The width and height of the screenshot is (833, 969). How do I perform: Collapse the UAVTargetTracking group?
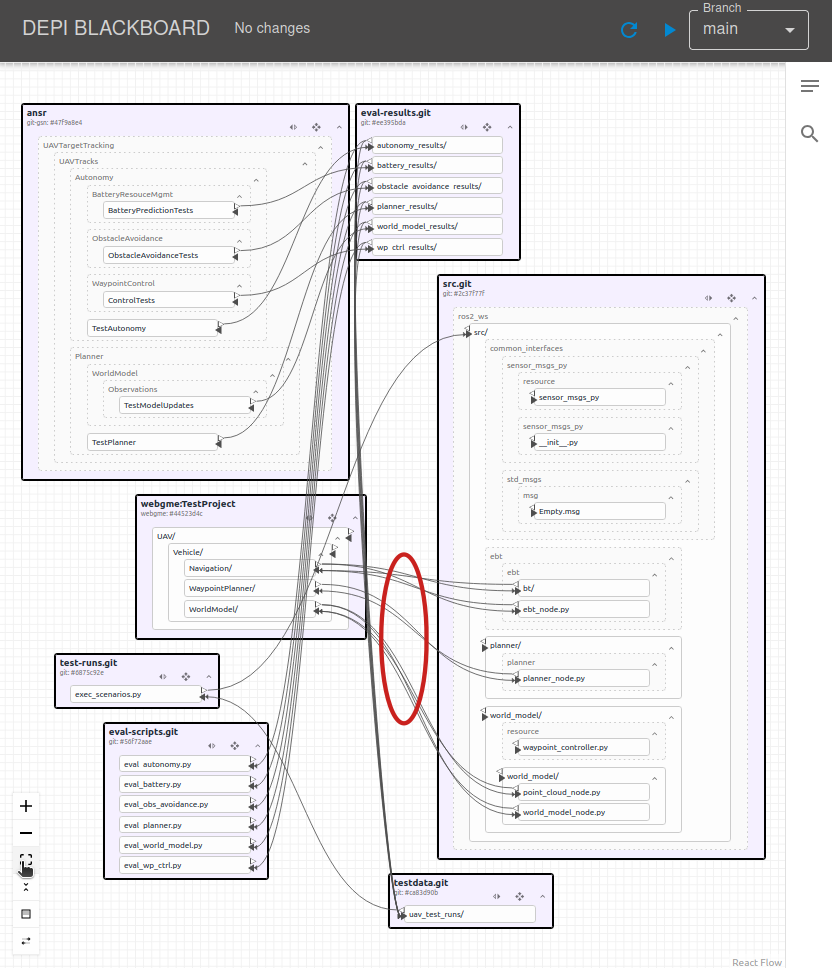pyautogui.click(x=321, y=148)
